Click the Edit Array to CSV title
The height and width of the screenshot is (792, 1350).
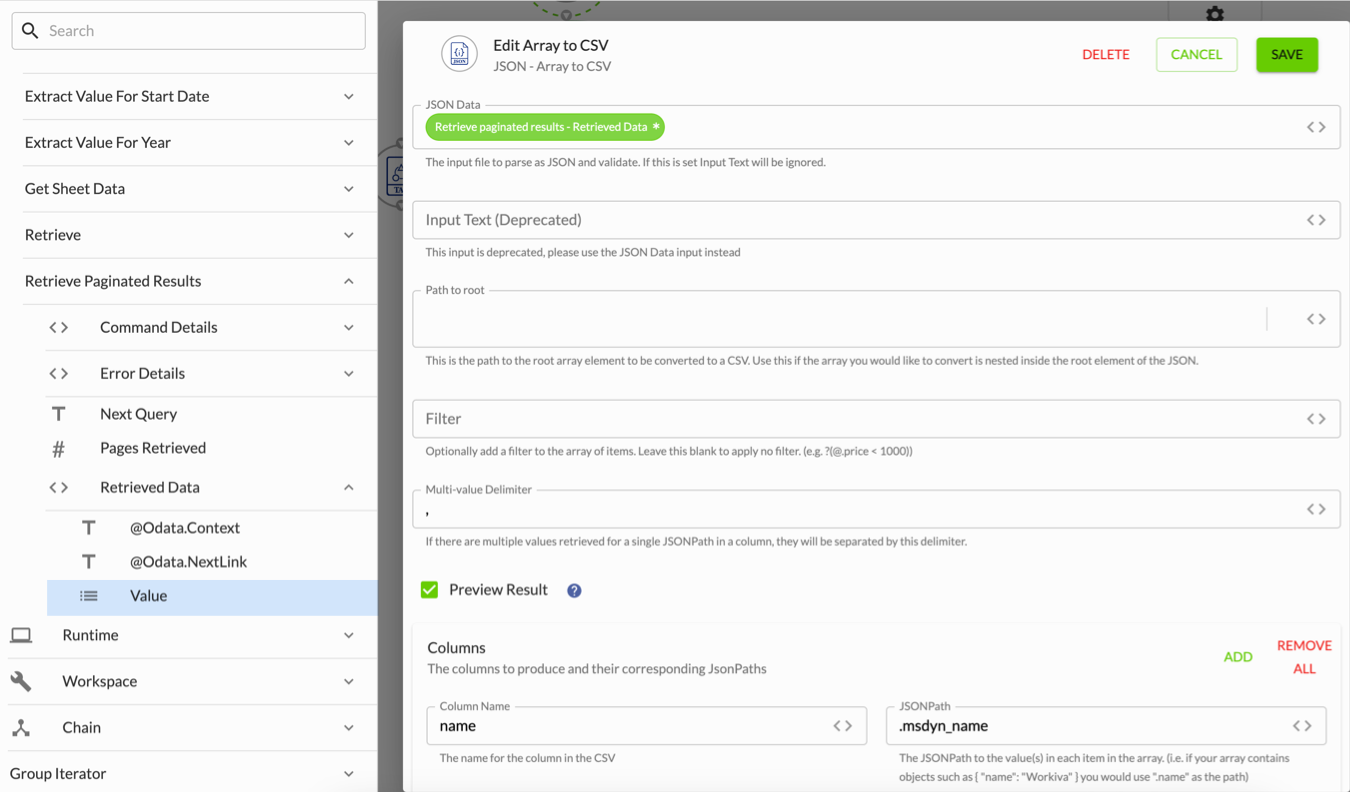[551, 45]
